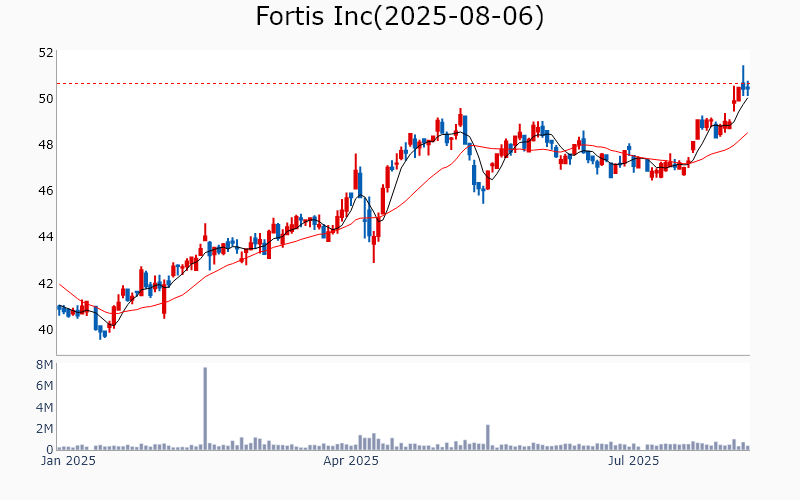This screenshot has height=500, width=800.
Task: Select the 46 price axis label
Action: tap(46, 190)
